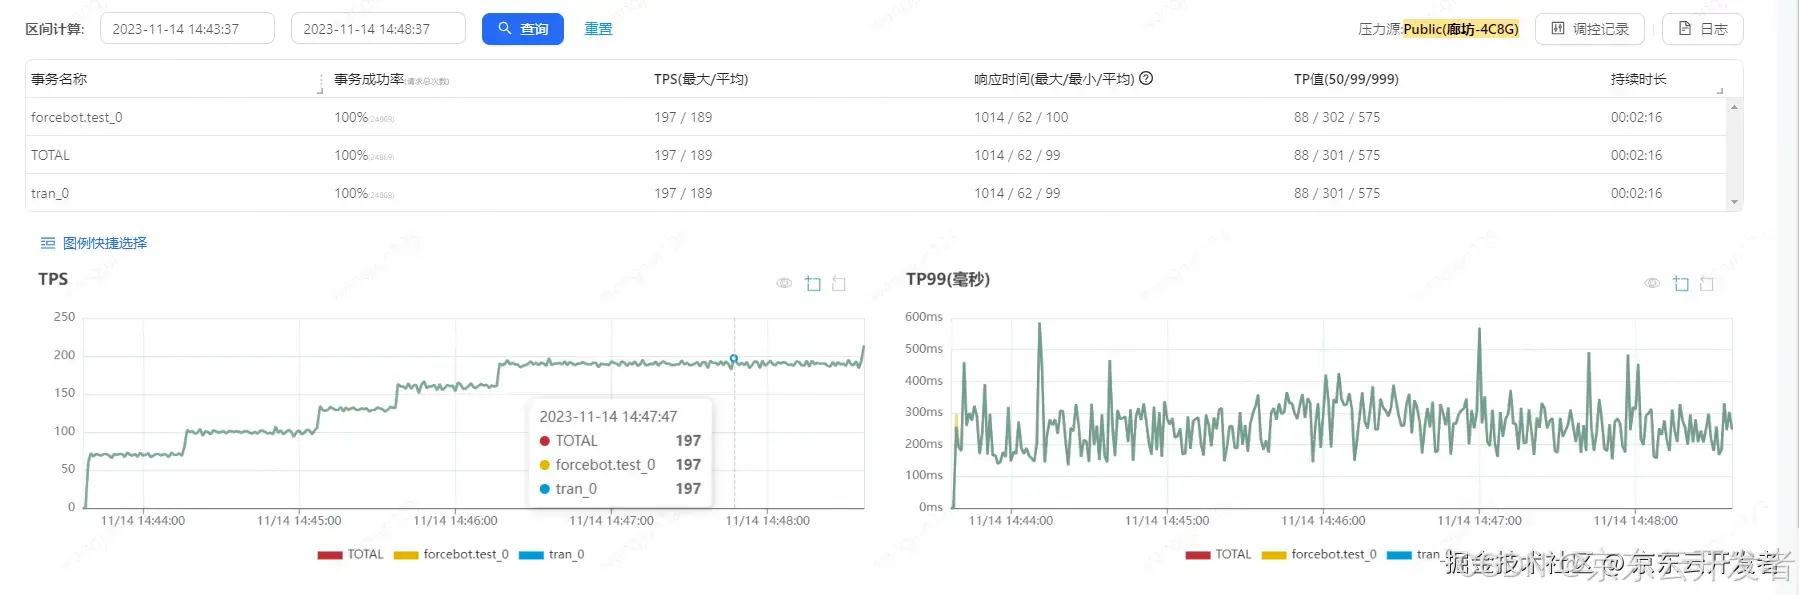Select the forcebot.test_0 row name
1799x595 pixels.
[76, 117]
